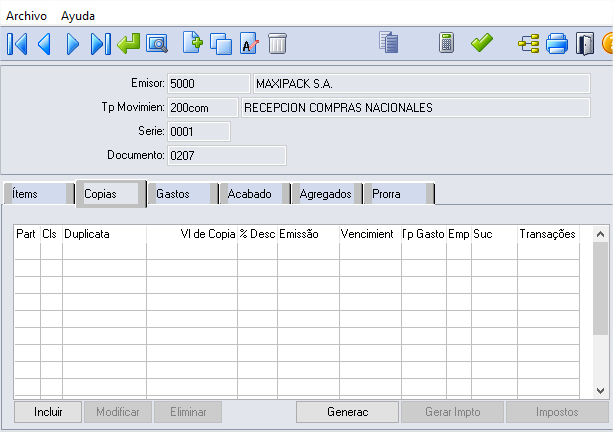The image size is (613, 432).
Task: Open the Ayuda menu
Action: [78, 16]
